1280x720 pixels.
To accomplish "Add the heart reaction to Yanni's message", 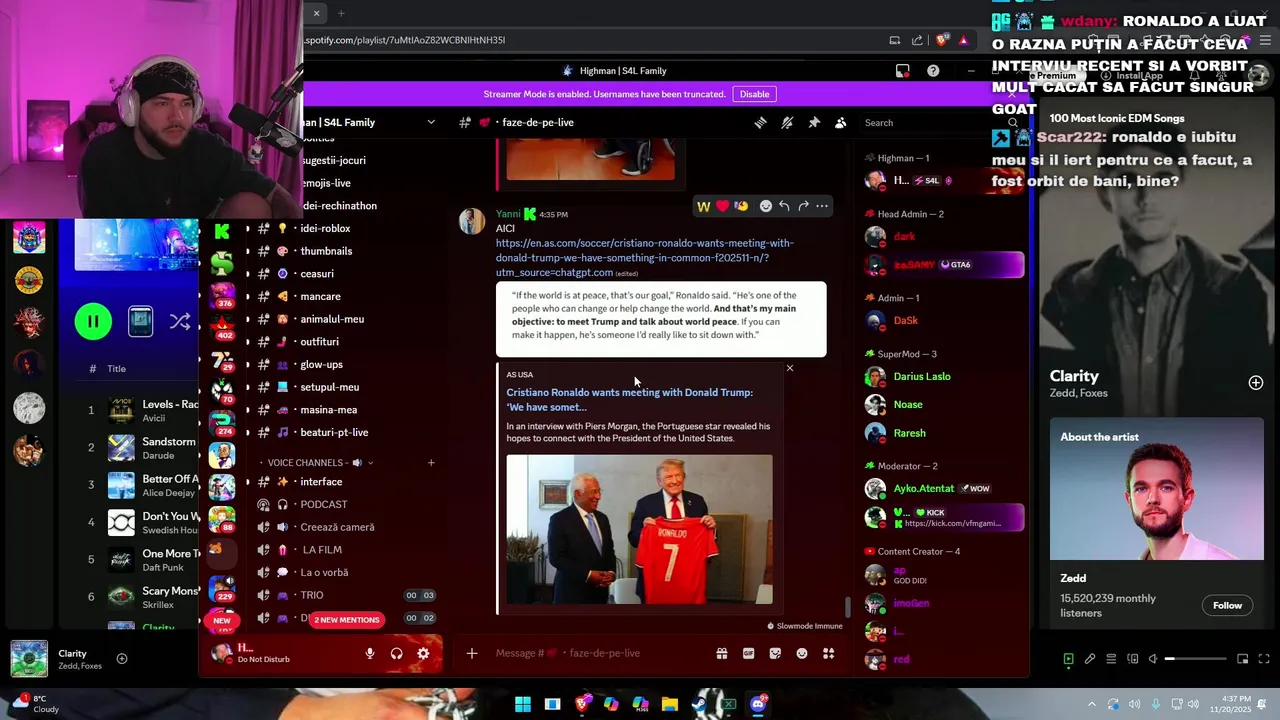I will (722, 206).
